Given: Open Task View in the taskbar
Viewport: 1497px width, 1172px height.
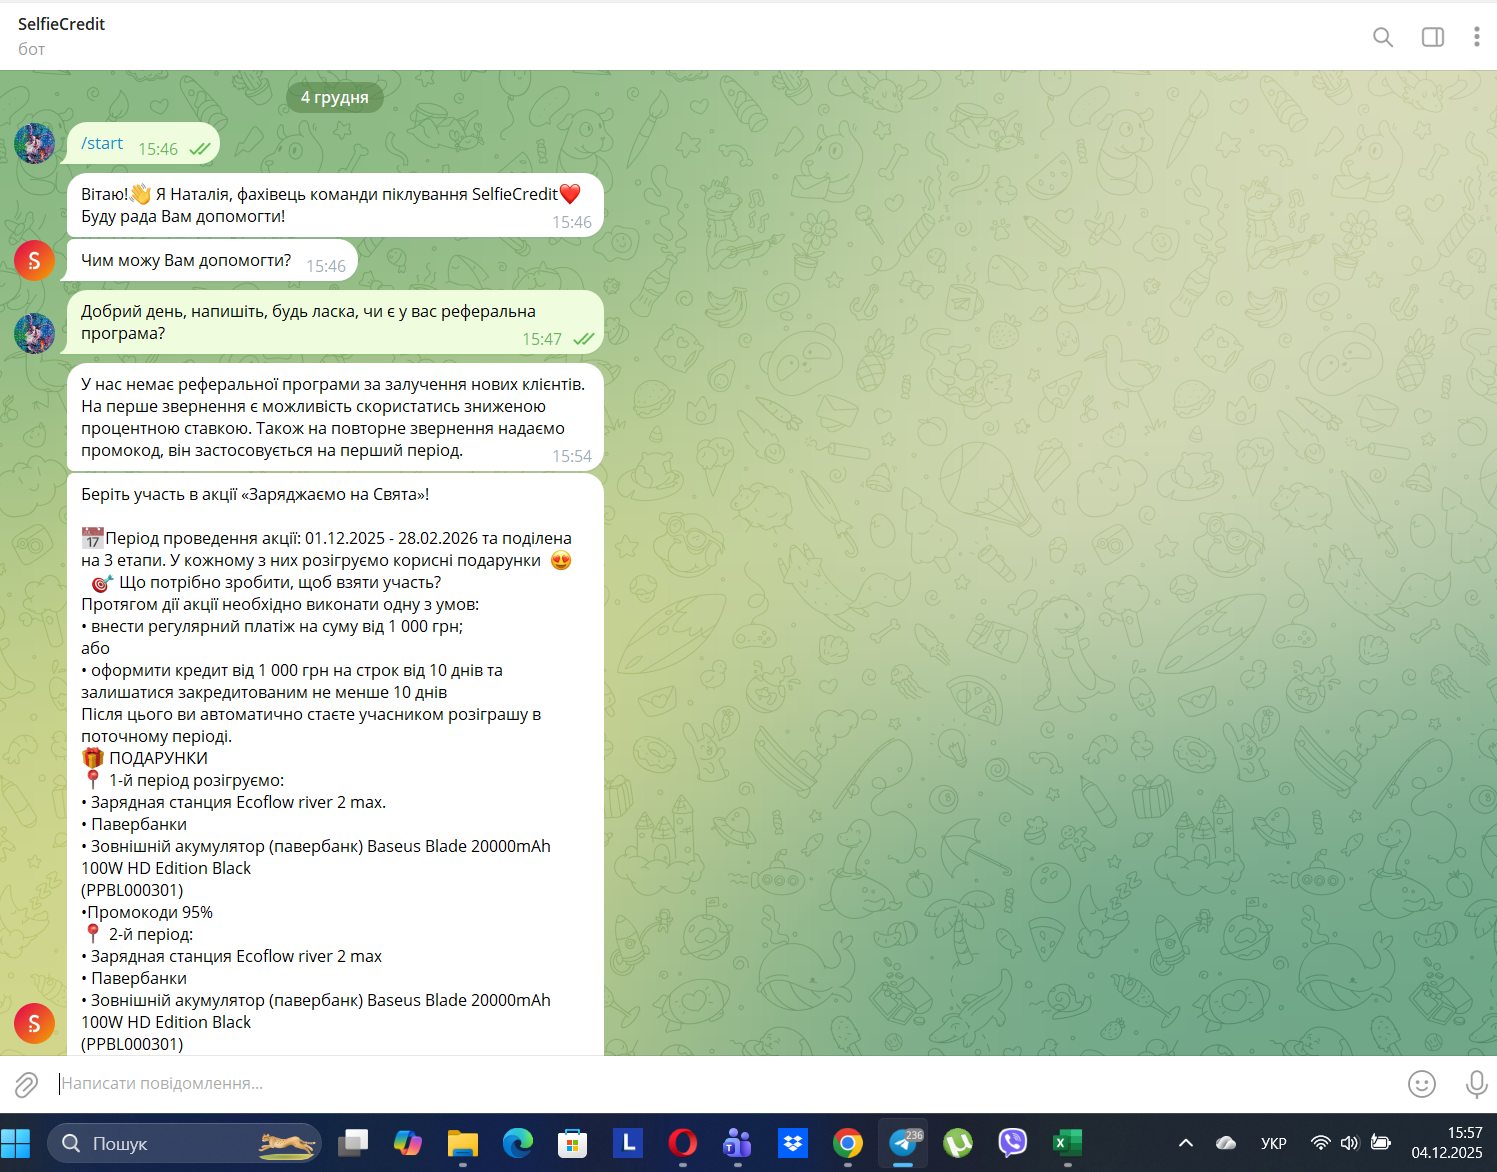Looking at the screenshot, I should point(352,1143).
